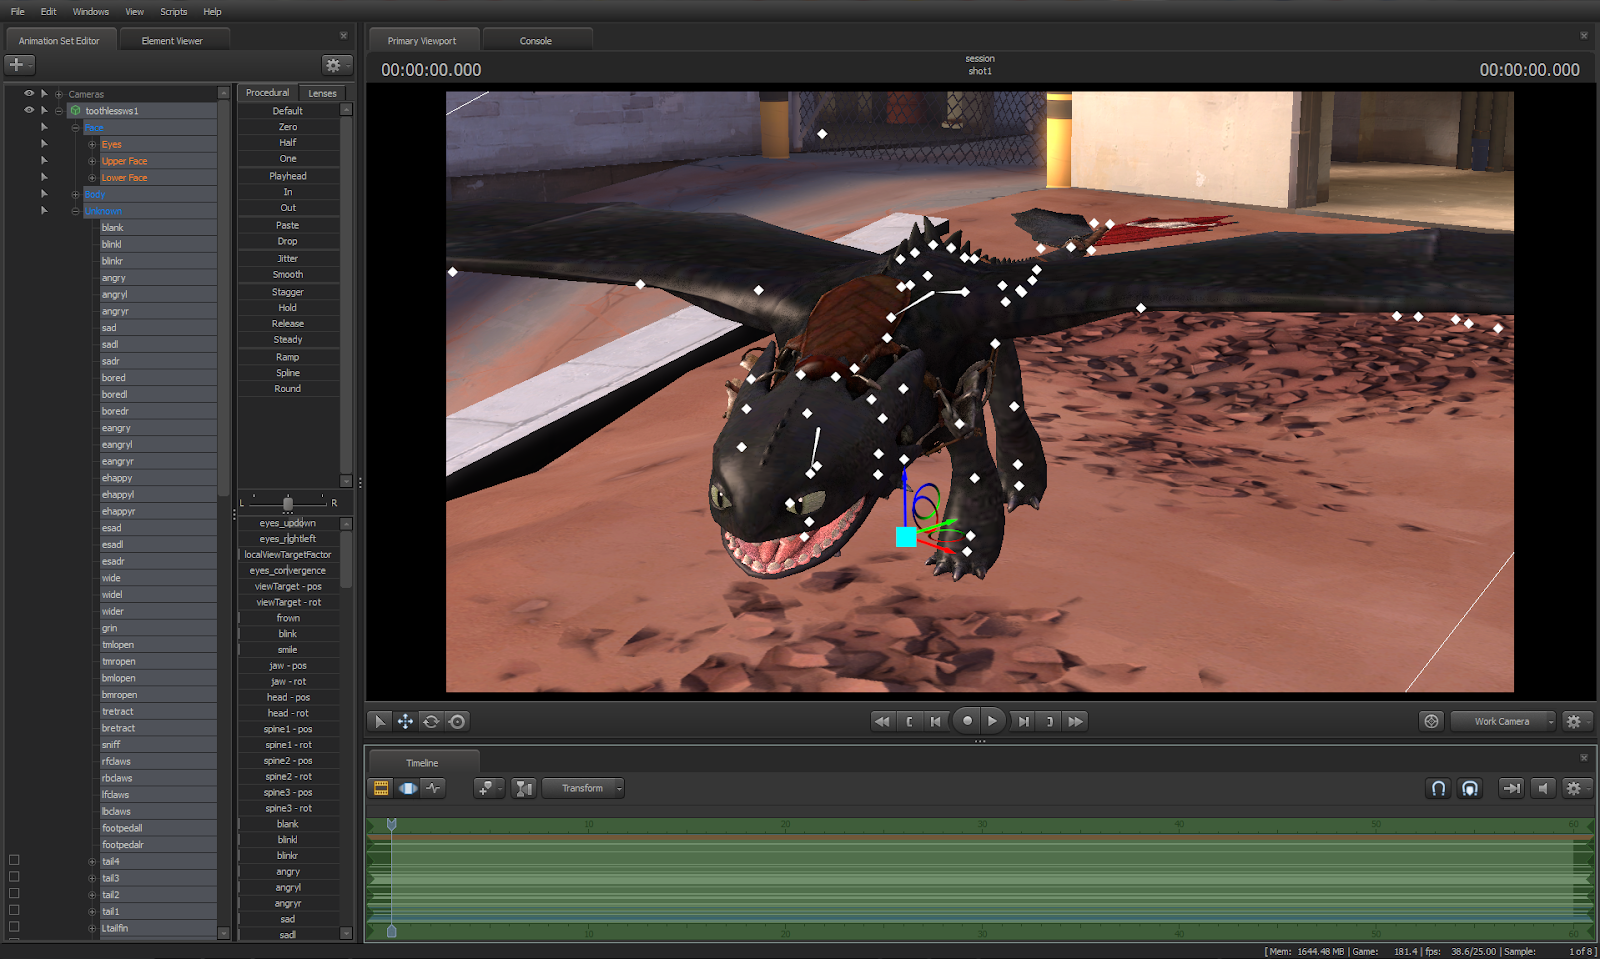Select the rotate manipulator tool

pyautogui.click(x=431, y=721)
